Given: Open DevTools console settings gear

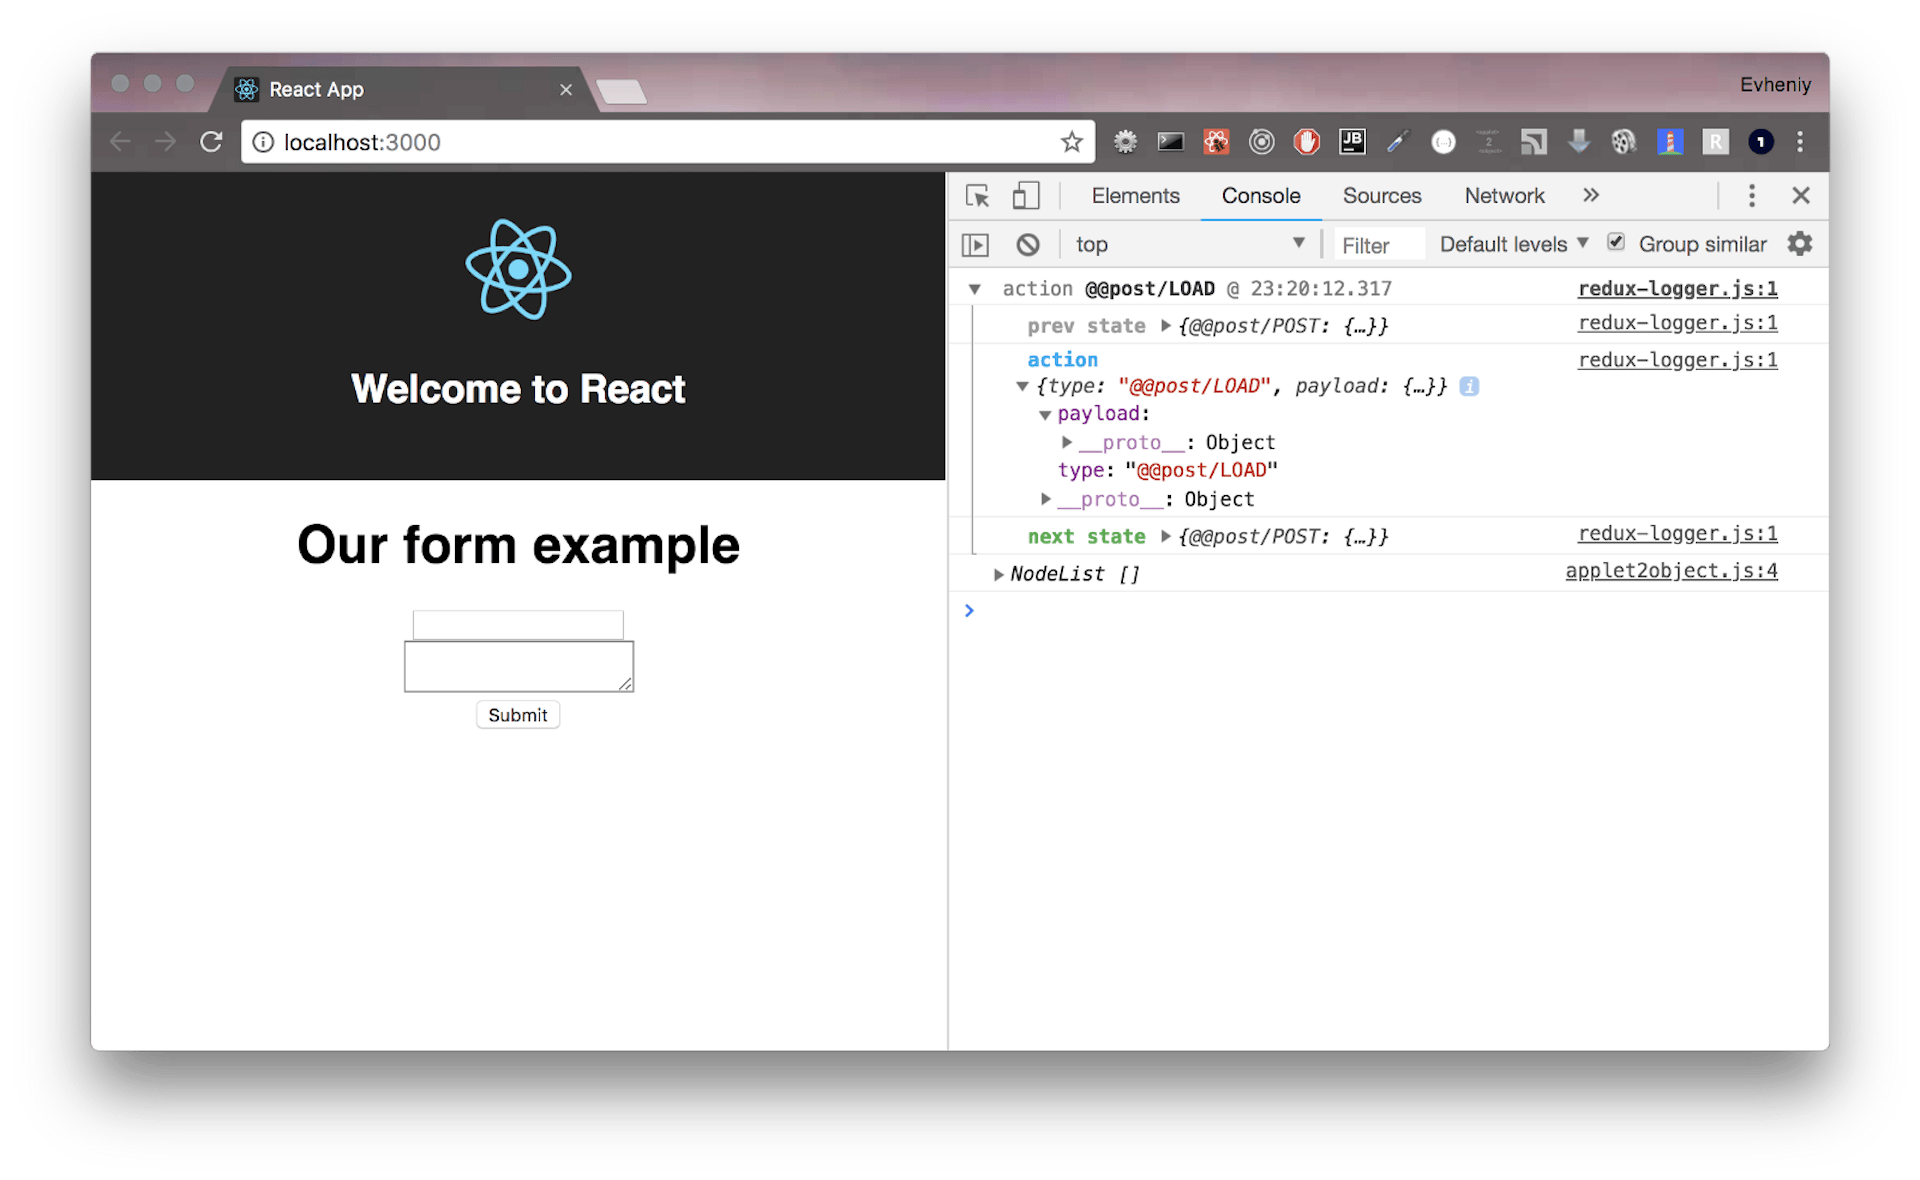Looking at the screenshot, I should click(x=1799, y=244).
